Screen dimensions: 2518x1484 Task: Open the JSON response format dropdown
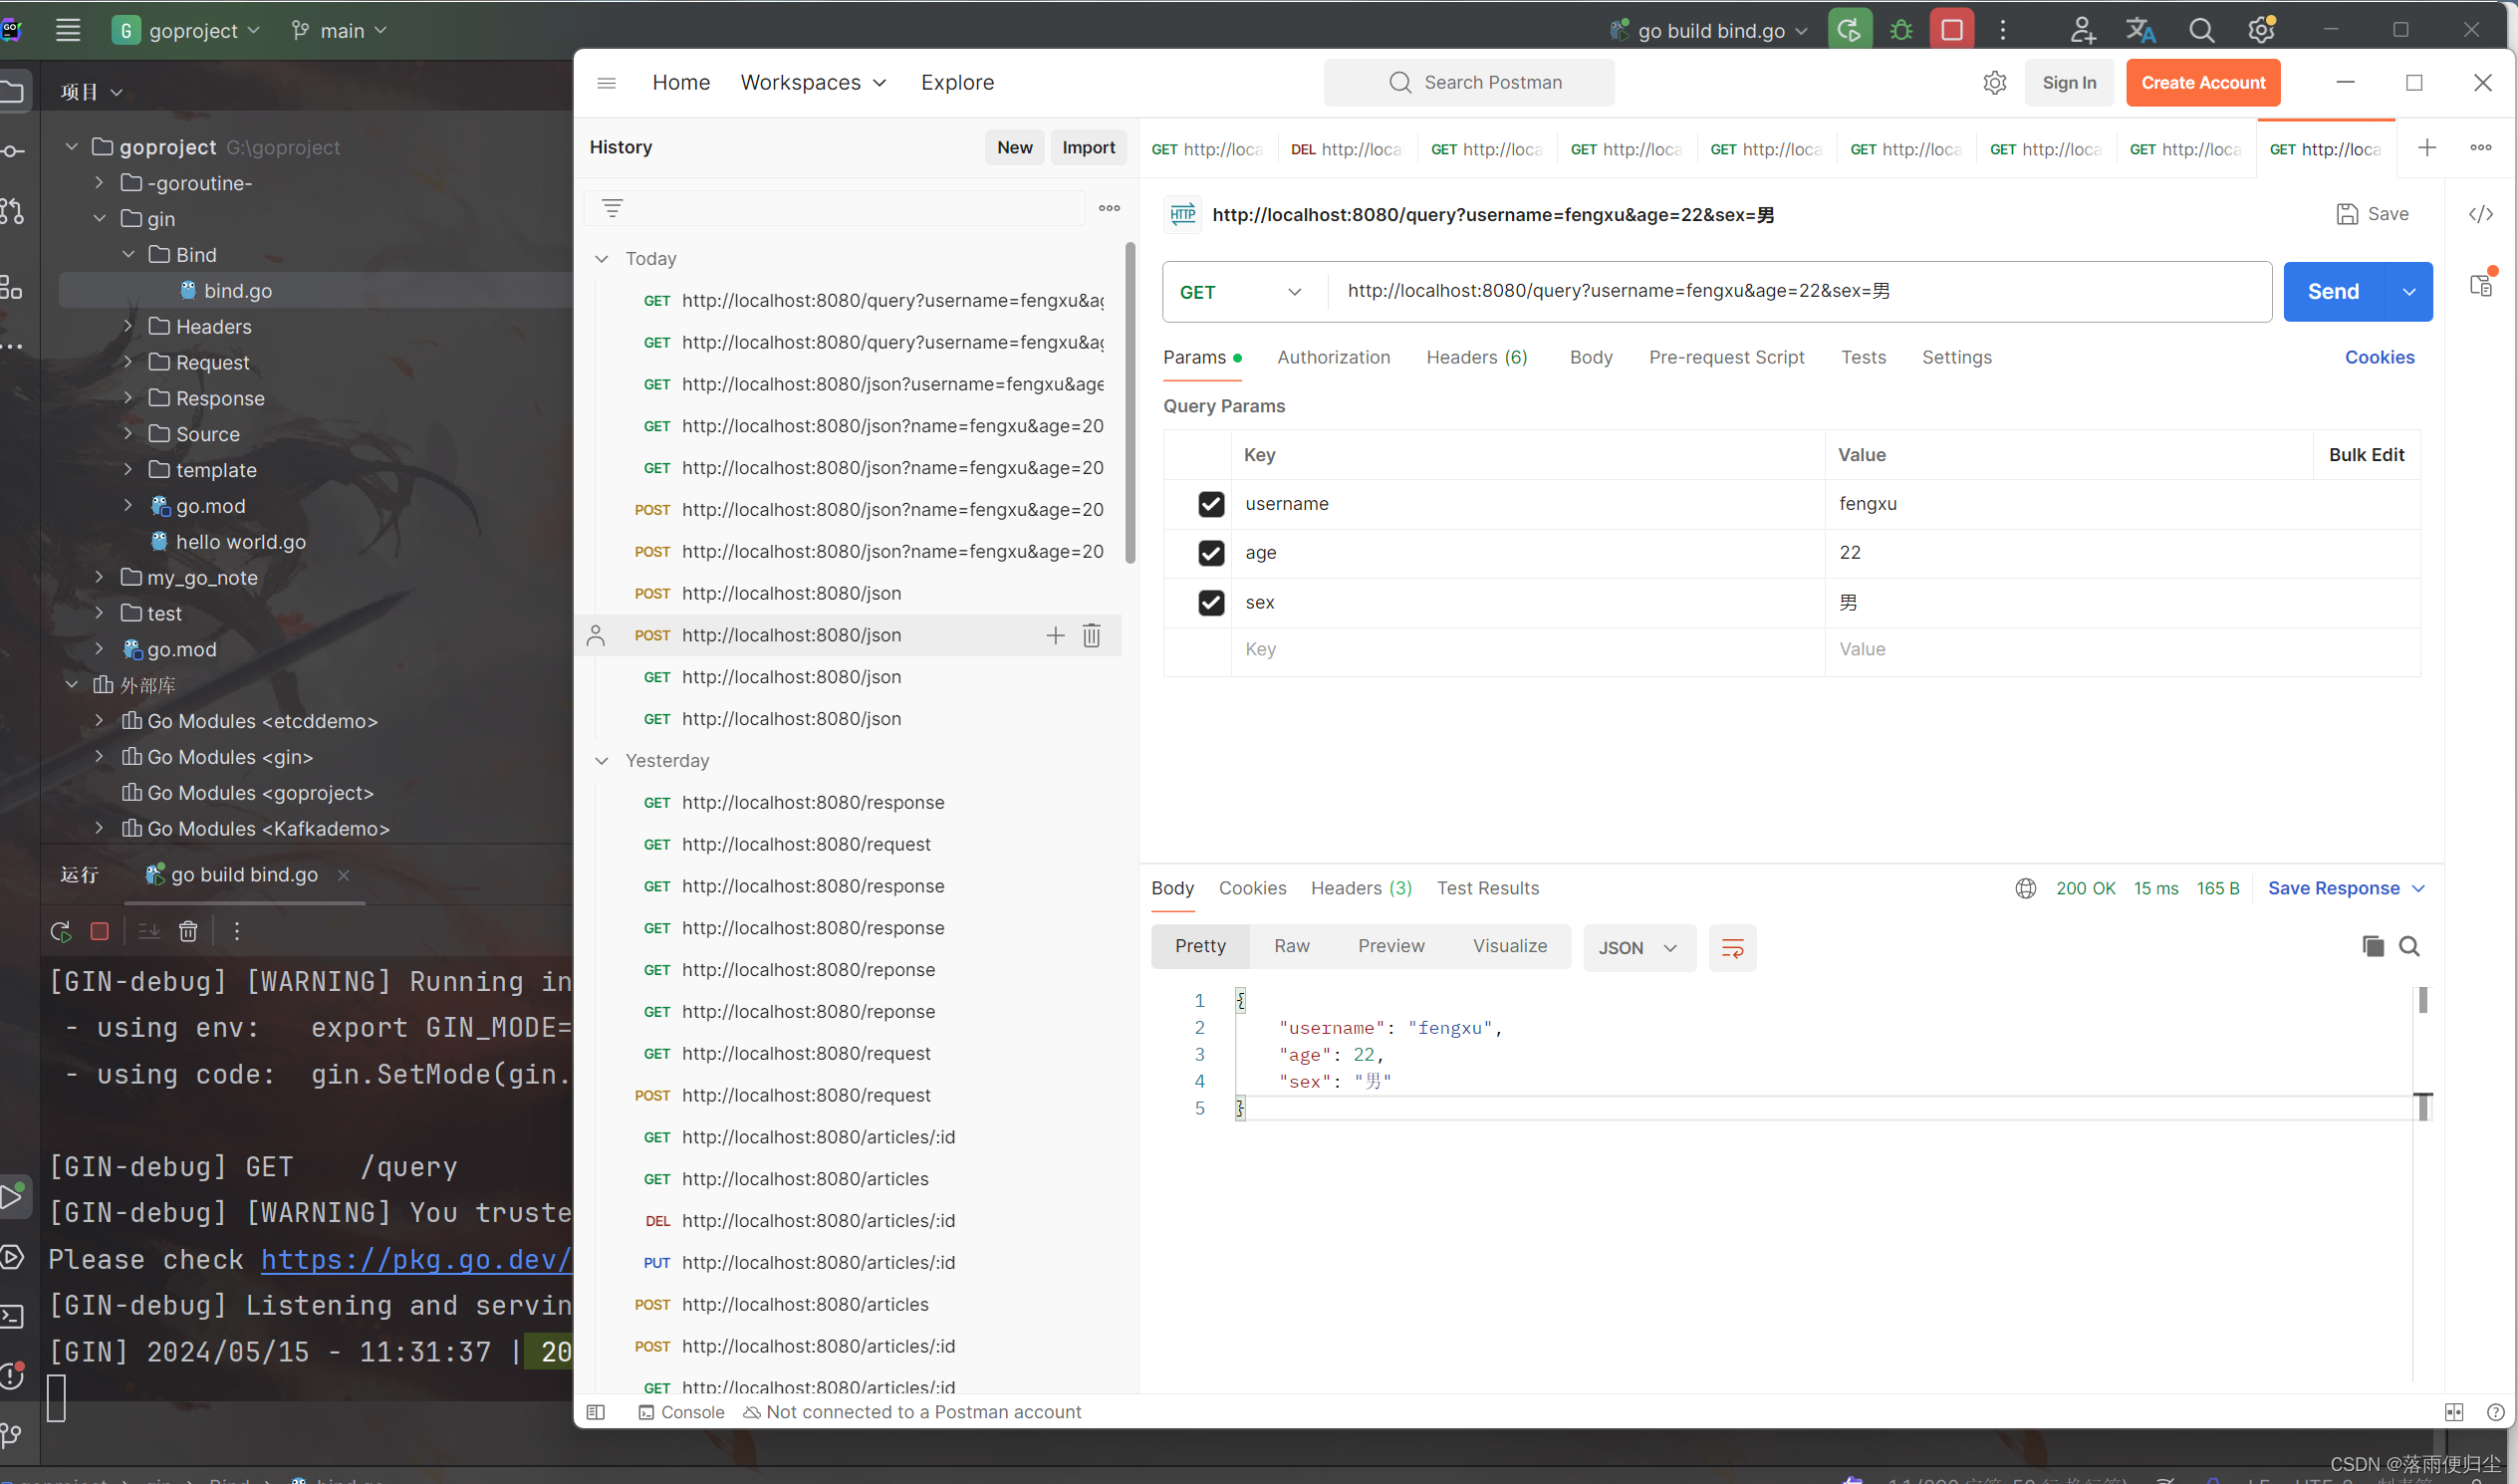tap(1638, 948)
